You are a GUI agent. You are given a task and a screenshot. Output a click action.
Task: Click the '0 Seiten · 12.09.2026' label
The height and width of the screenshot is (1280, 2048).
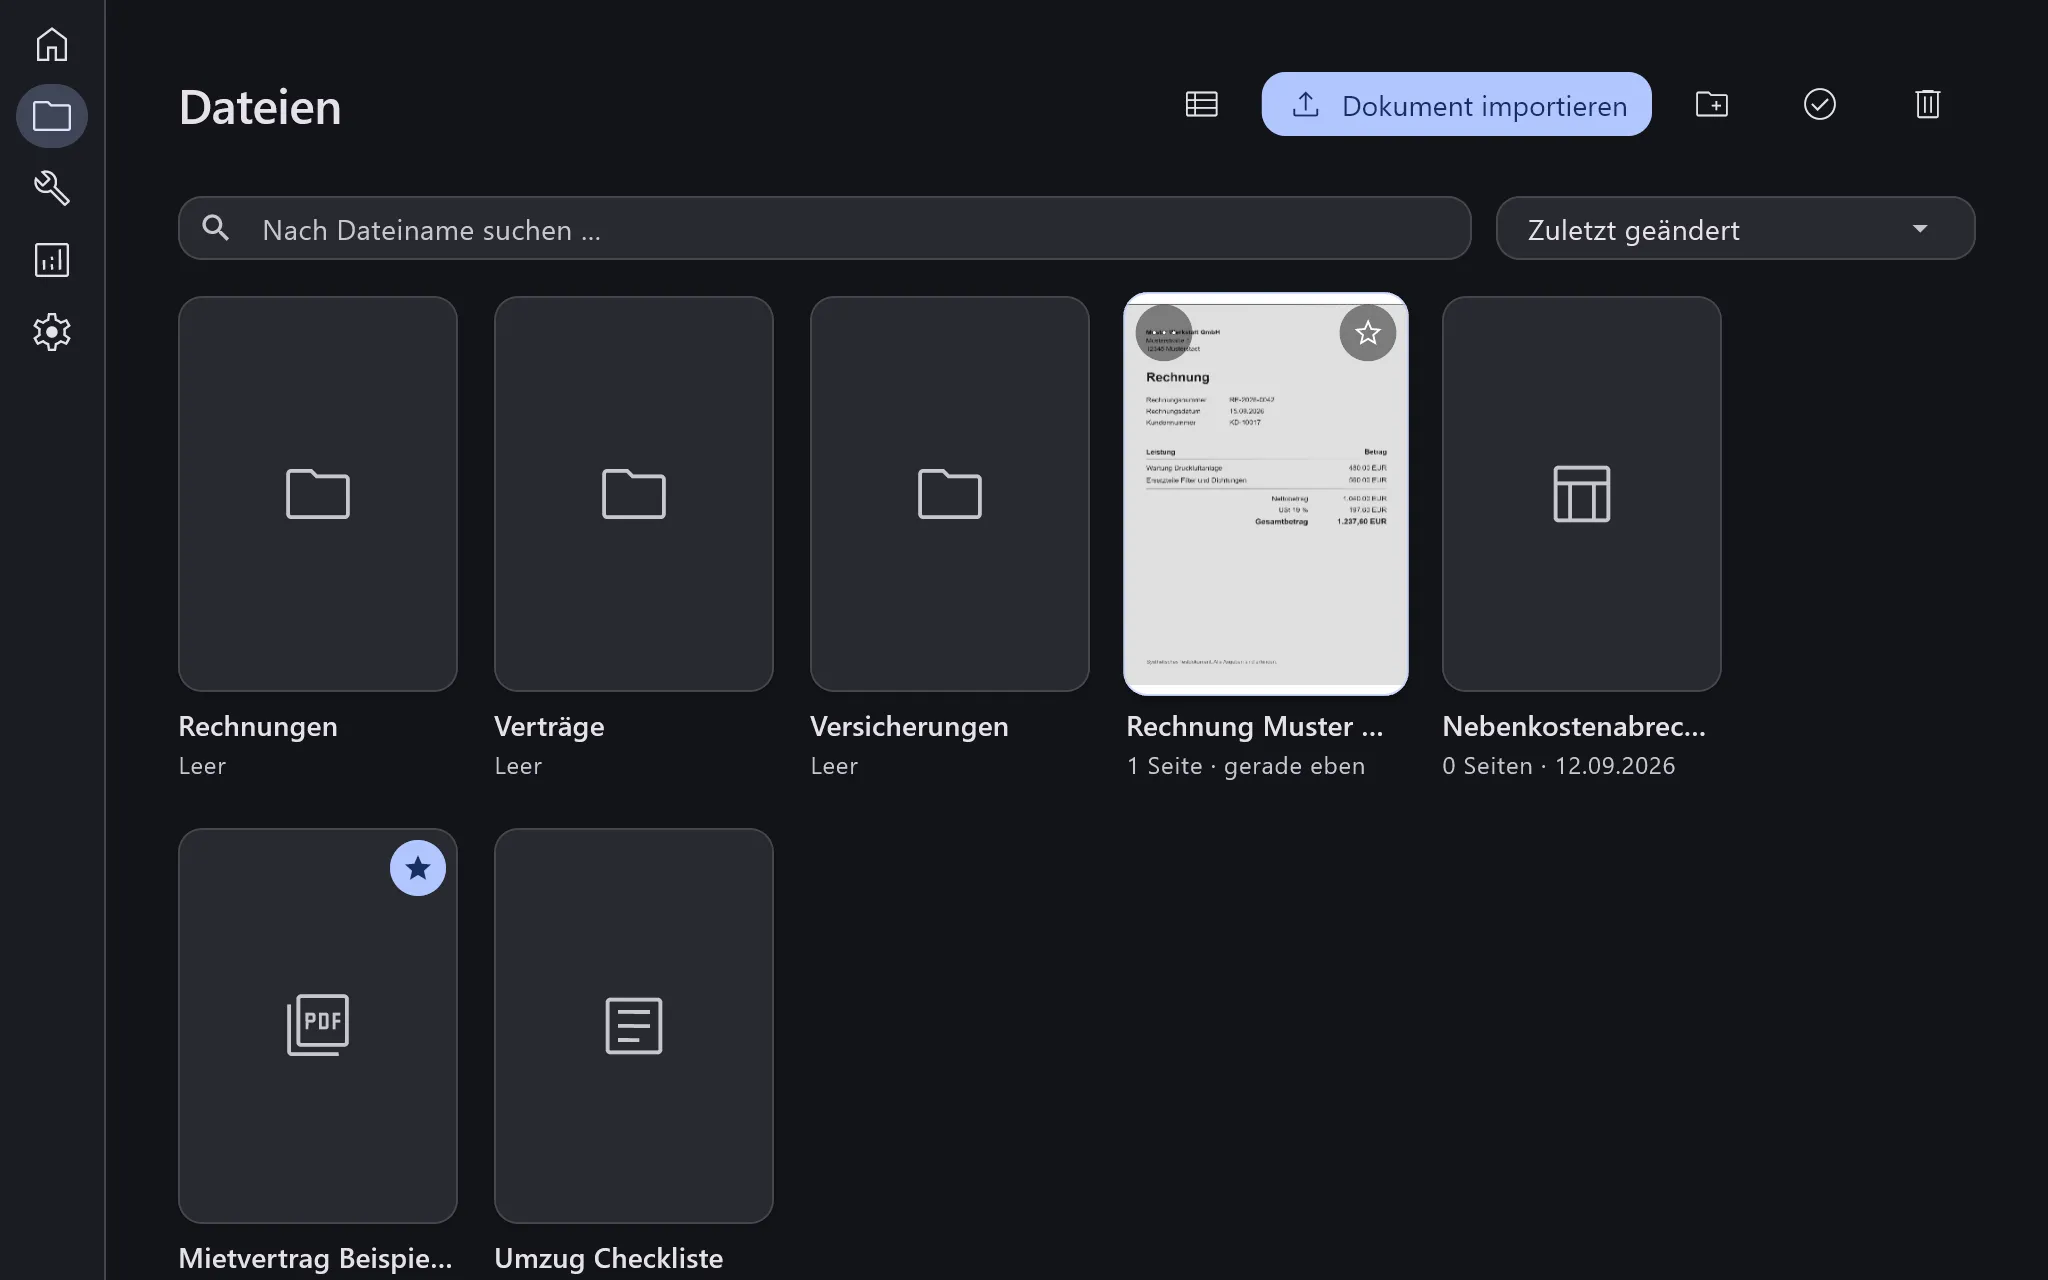(1559, 766)
